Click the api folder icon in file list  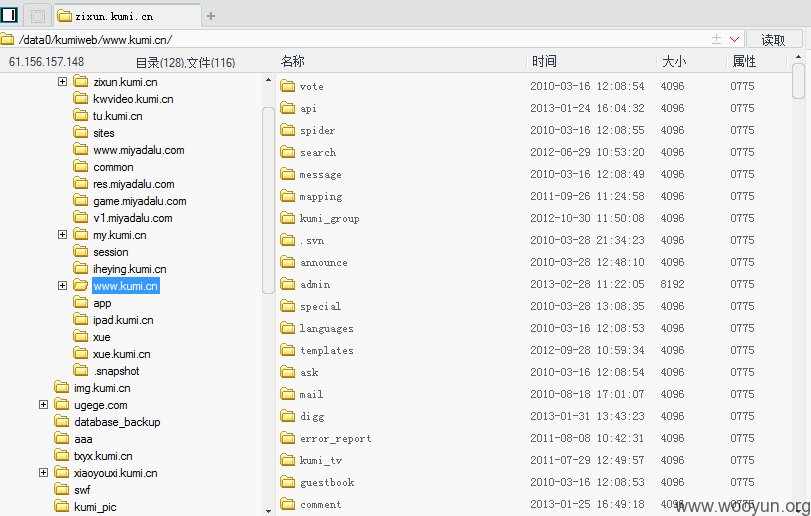[x=288, y=108]
